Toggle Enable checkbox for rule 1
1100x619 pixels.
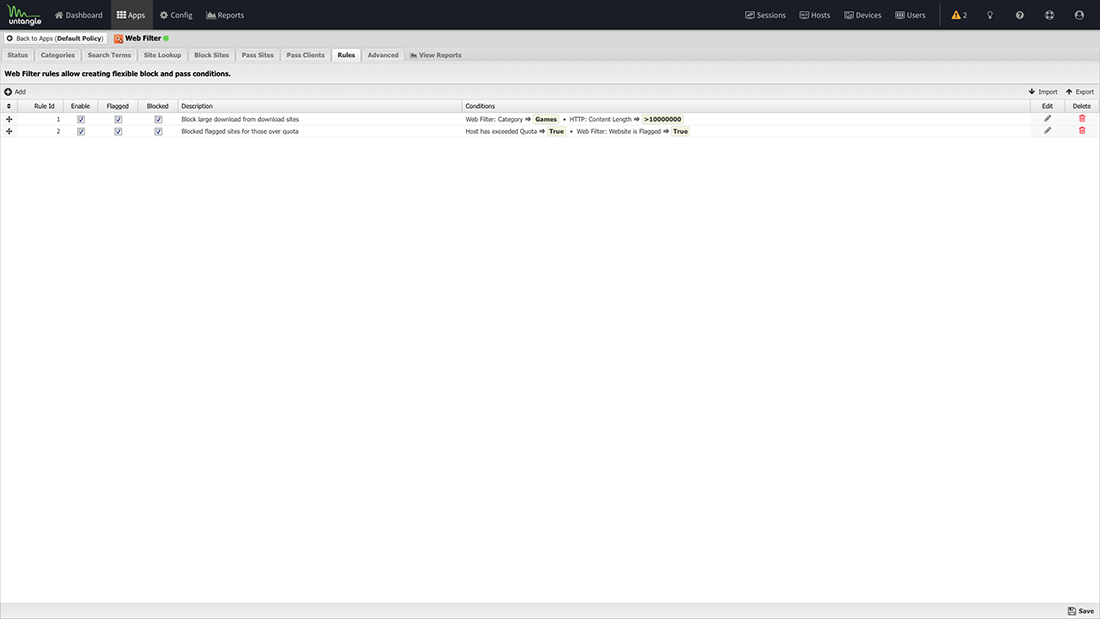(x=81, y=119)
